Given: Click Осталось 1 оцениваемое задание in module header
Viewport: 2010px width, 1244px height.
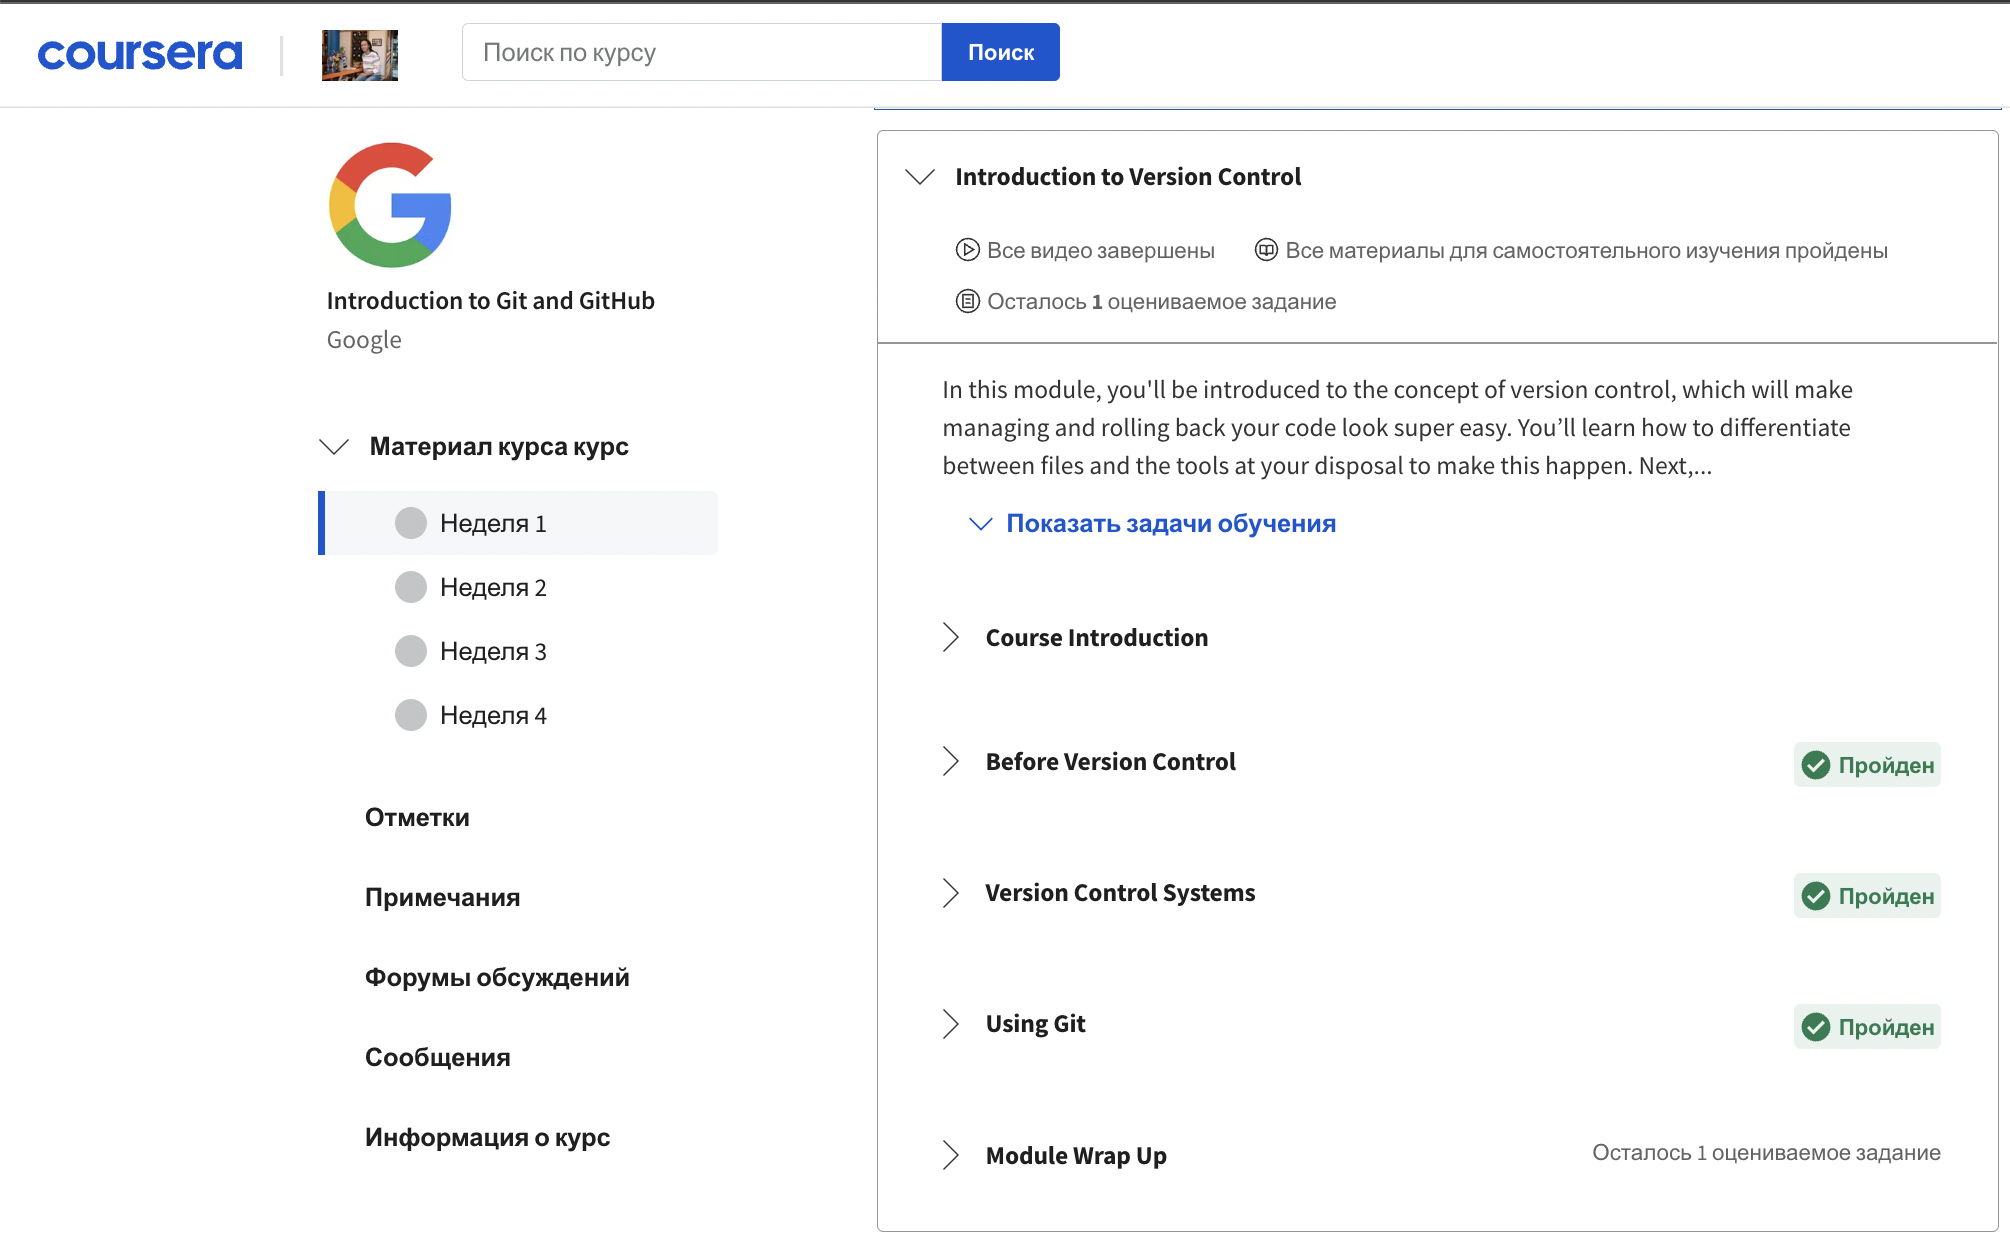Looking at the screenshot, I should pos(1161,301).
